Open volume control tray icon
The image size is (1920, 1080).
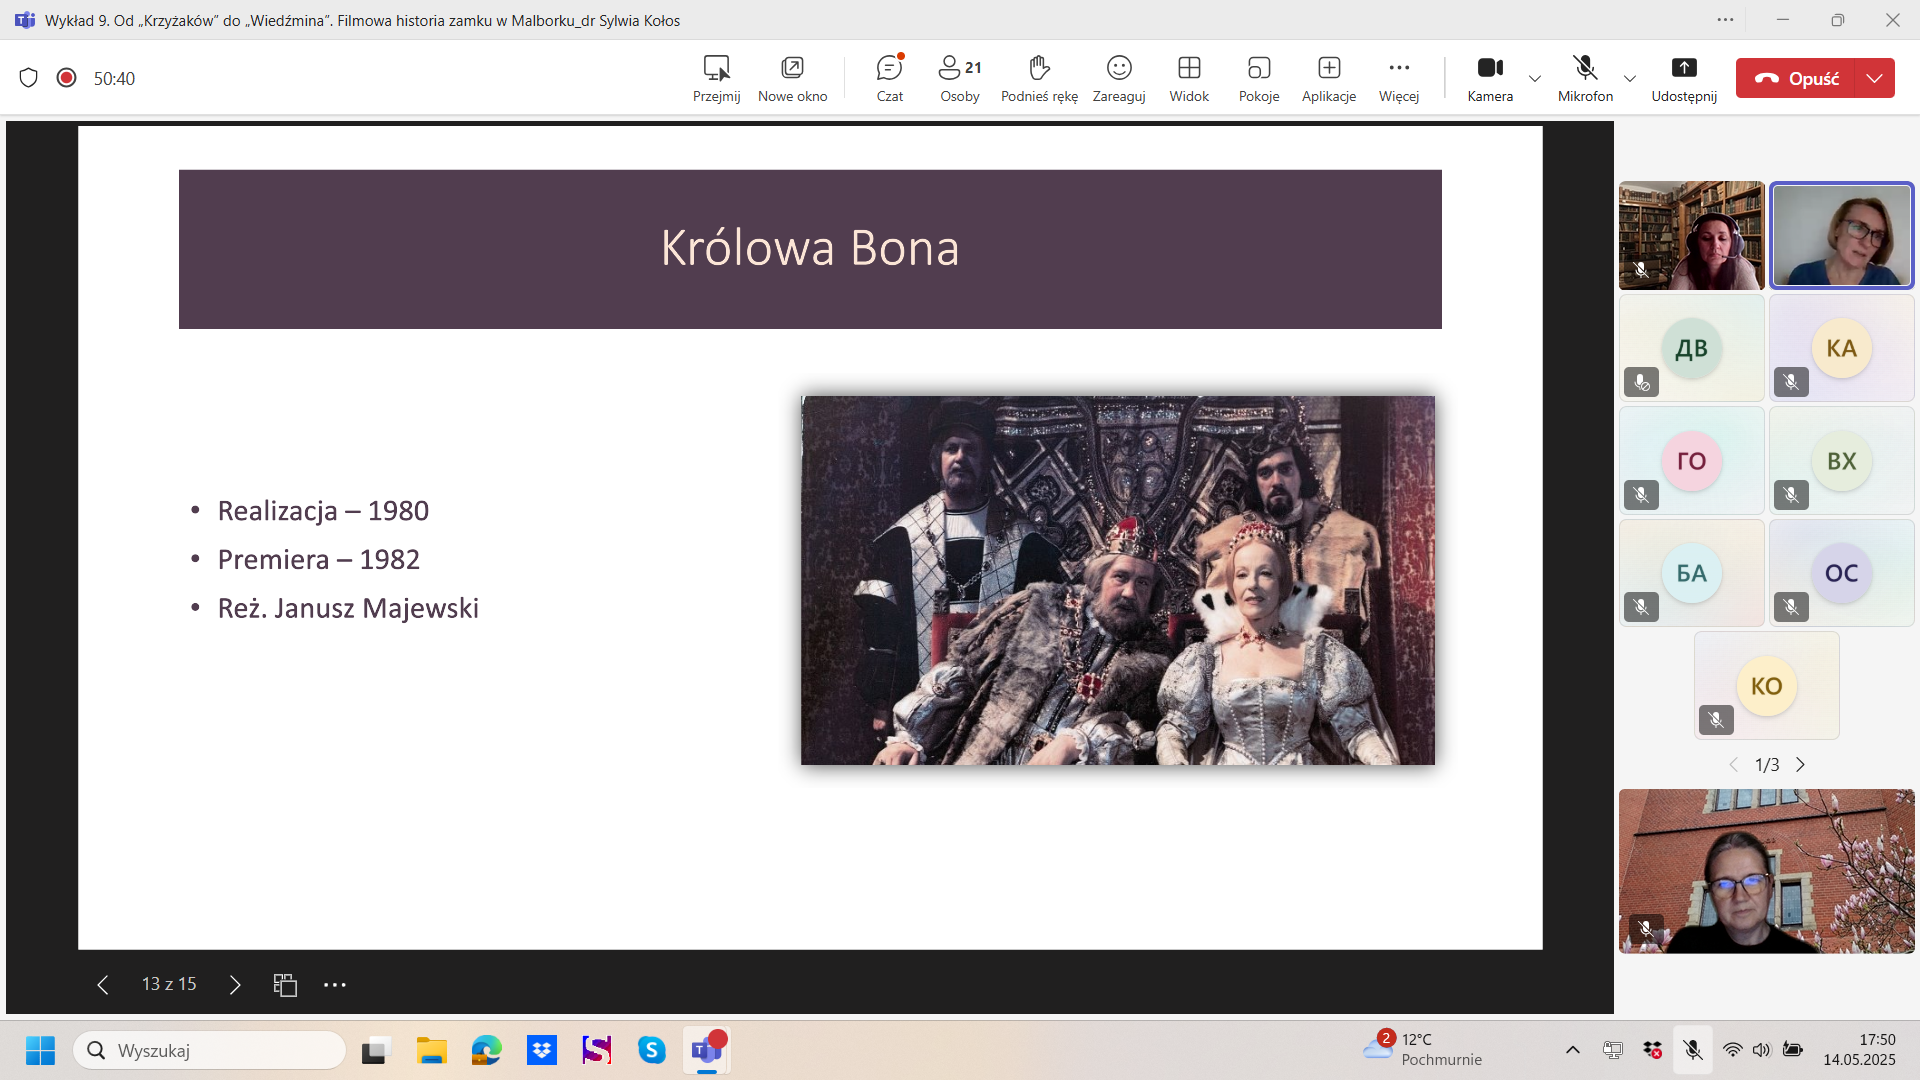coord(1761,1050)
